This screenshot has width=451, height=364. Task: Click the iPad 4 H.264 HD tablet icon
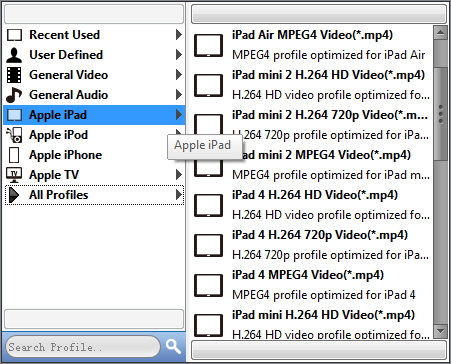pos(209,205)
